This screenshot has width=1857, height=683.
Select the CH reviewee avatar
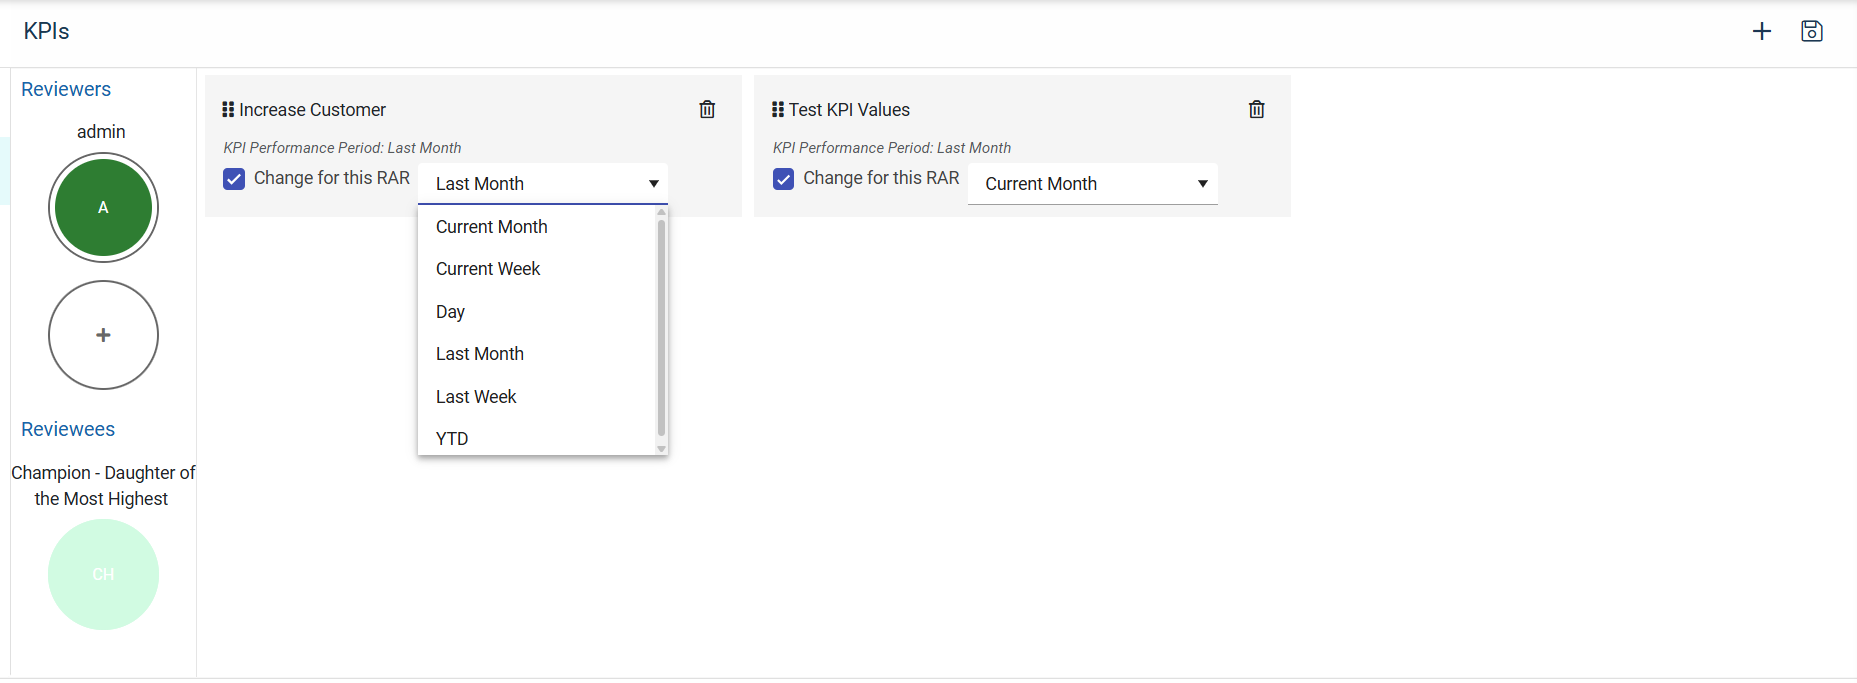tap(103, 575)
